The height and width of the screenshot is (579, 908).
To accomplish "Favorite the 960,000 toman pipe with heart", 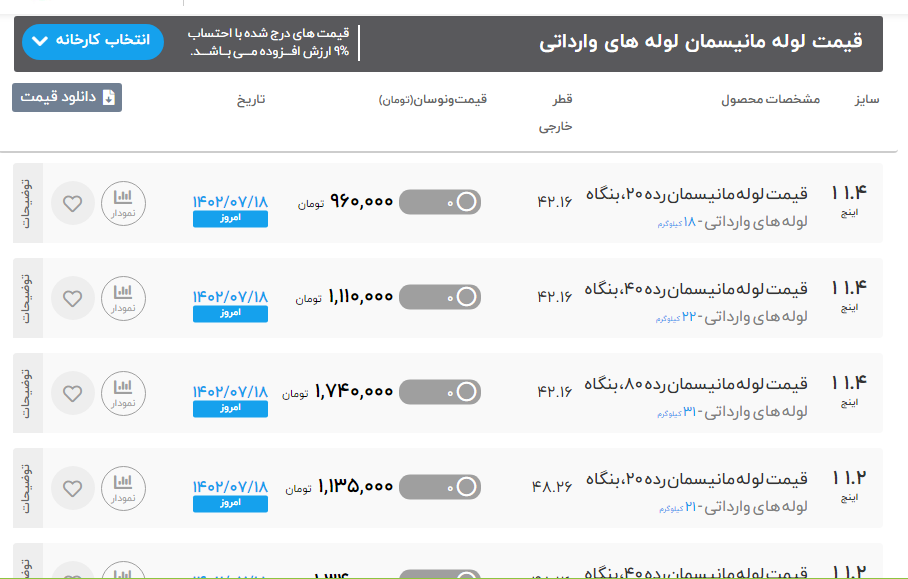I will (72, 202).
